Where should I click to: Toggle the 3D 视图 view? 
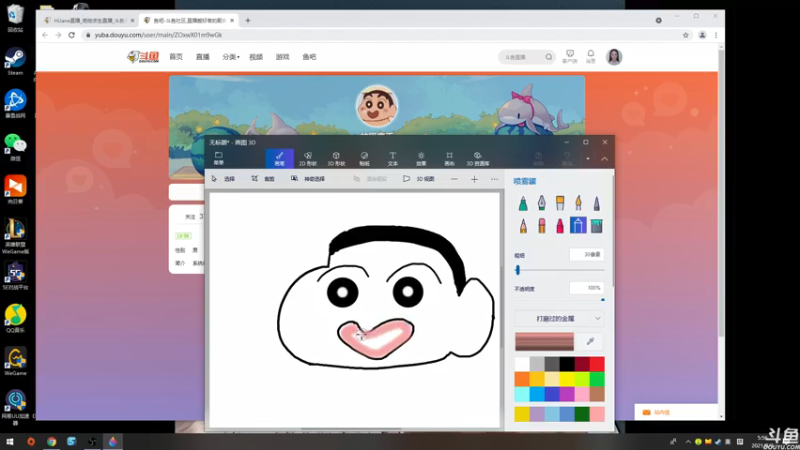[419, 179]
